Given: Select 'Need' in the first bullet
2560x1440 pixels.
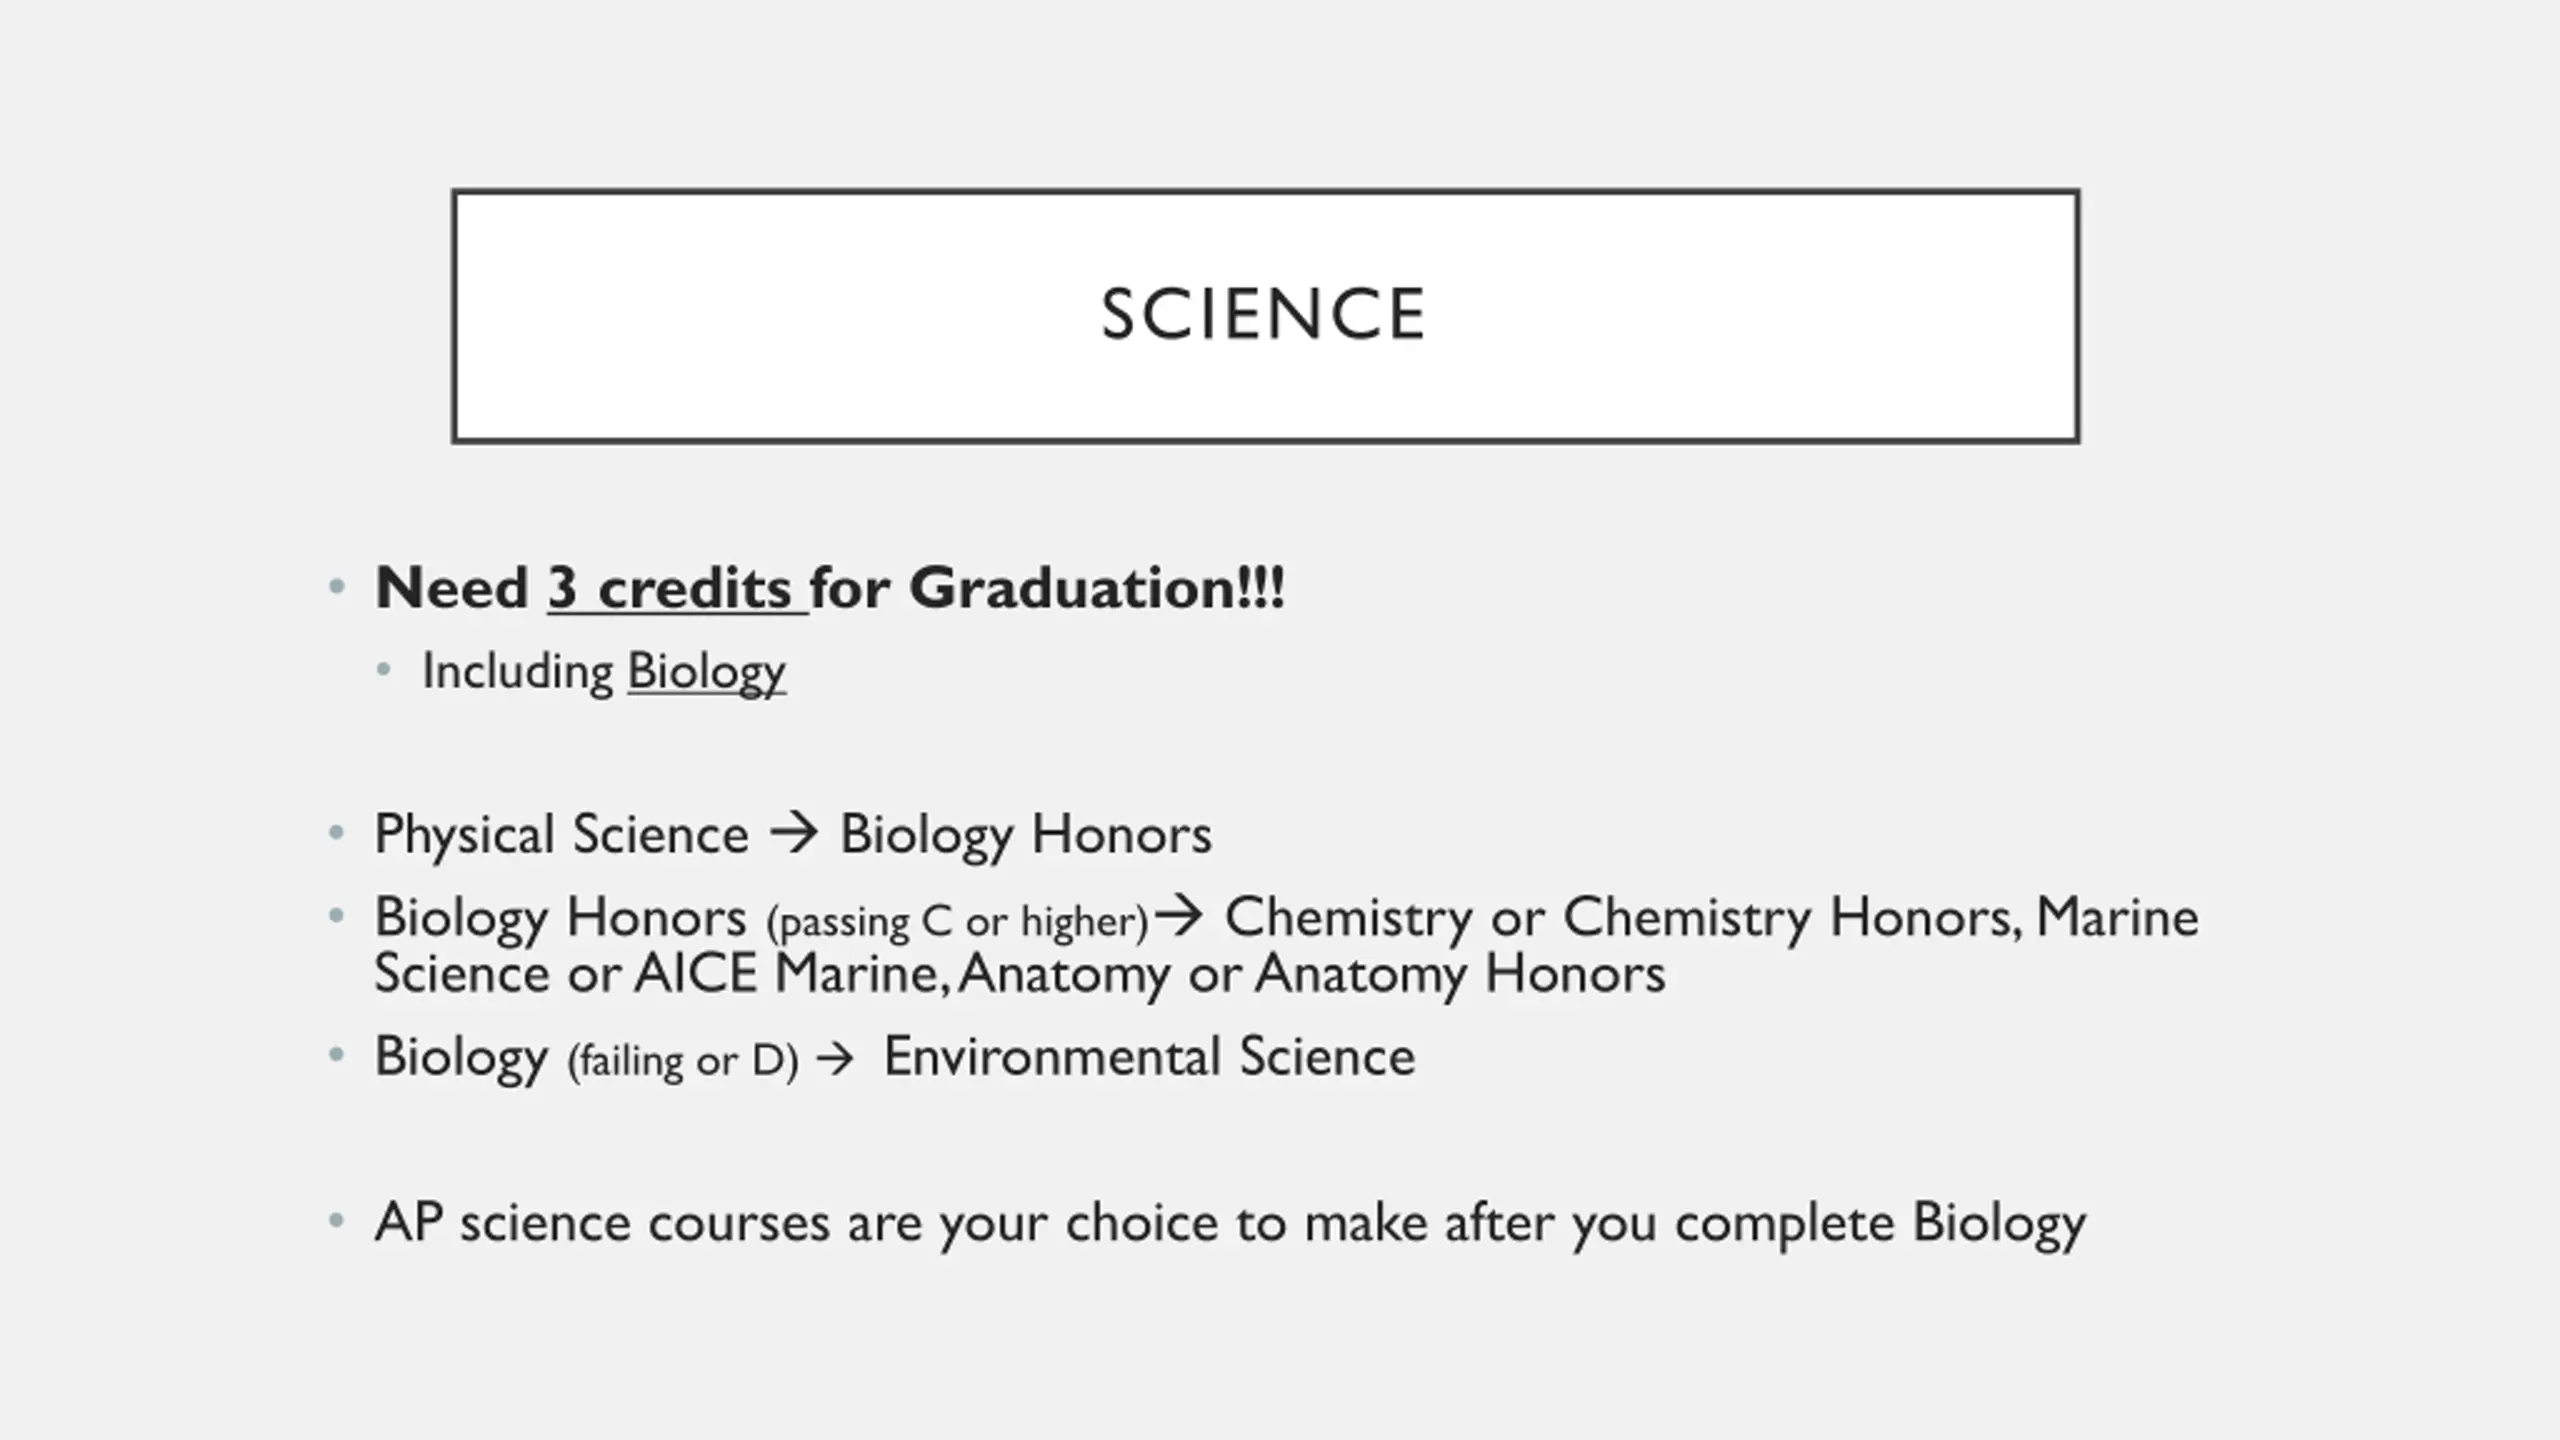Looking at the screenshot, I should tap(451, 587).
